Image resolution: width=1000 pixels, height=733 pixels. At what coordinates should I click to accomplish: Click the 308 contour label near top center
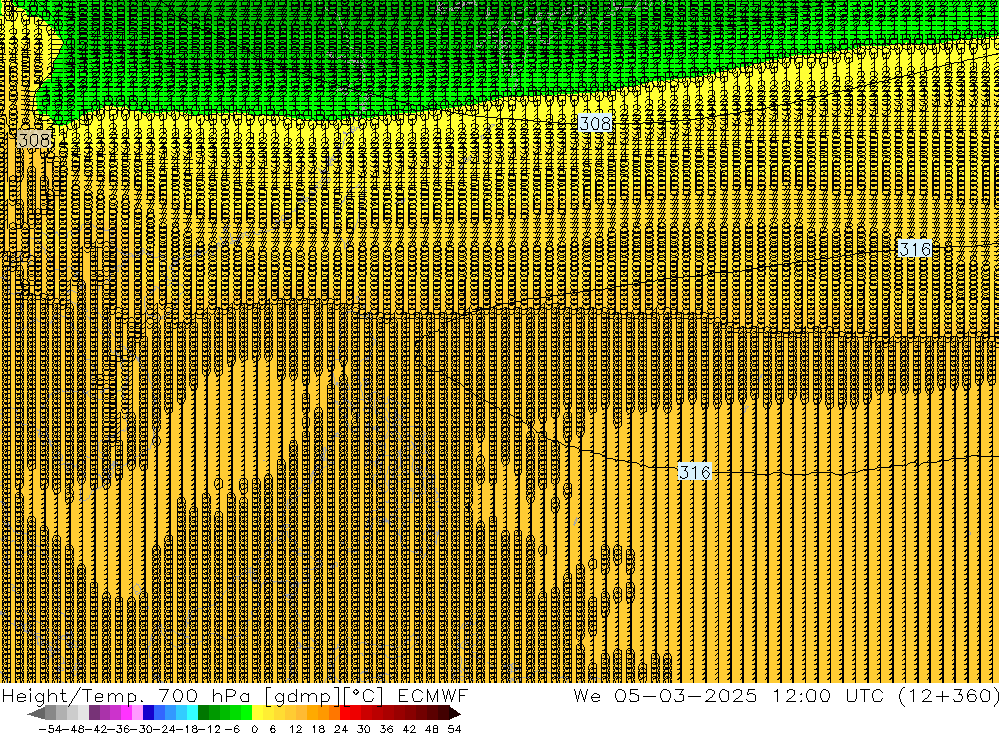coord(595,122)
